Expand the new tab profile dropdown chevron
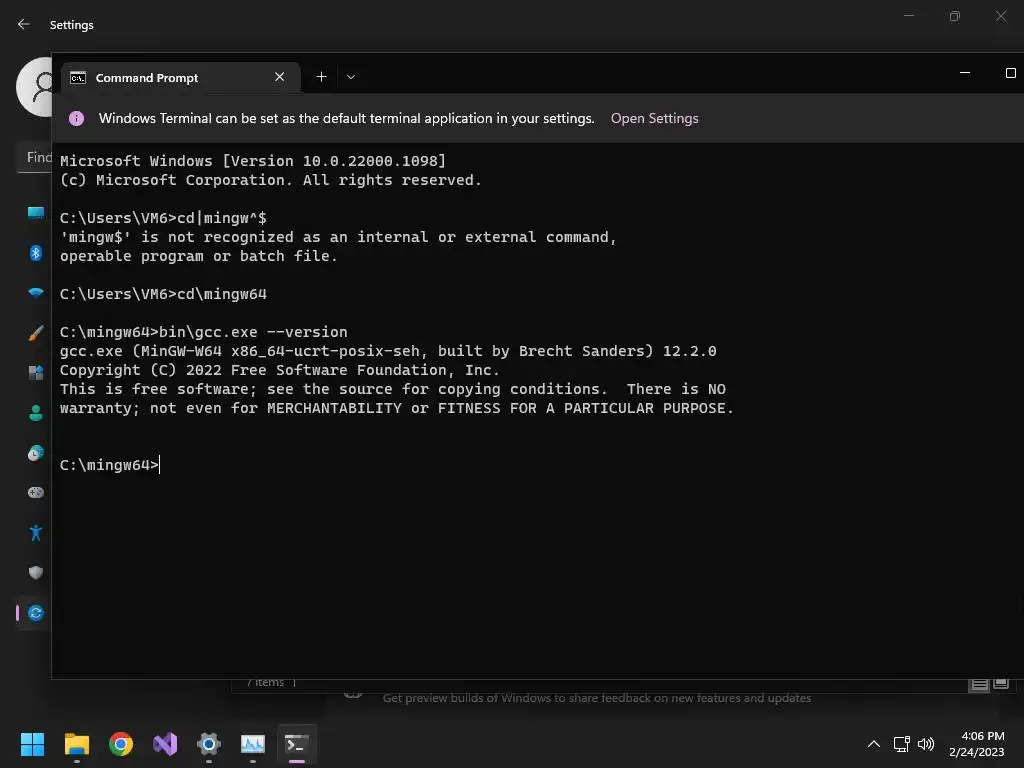The width and height of the screenshot is (1024, 768). 351,77
